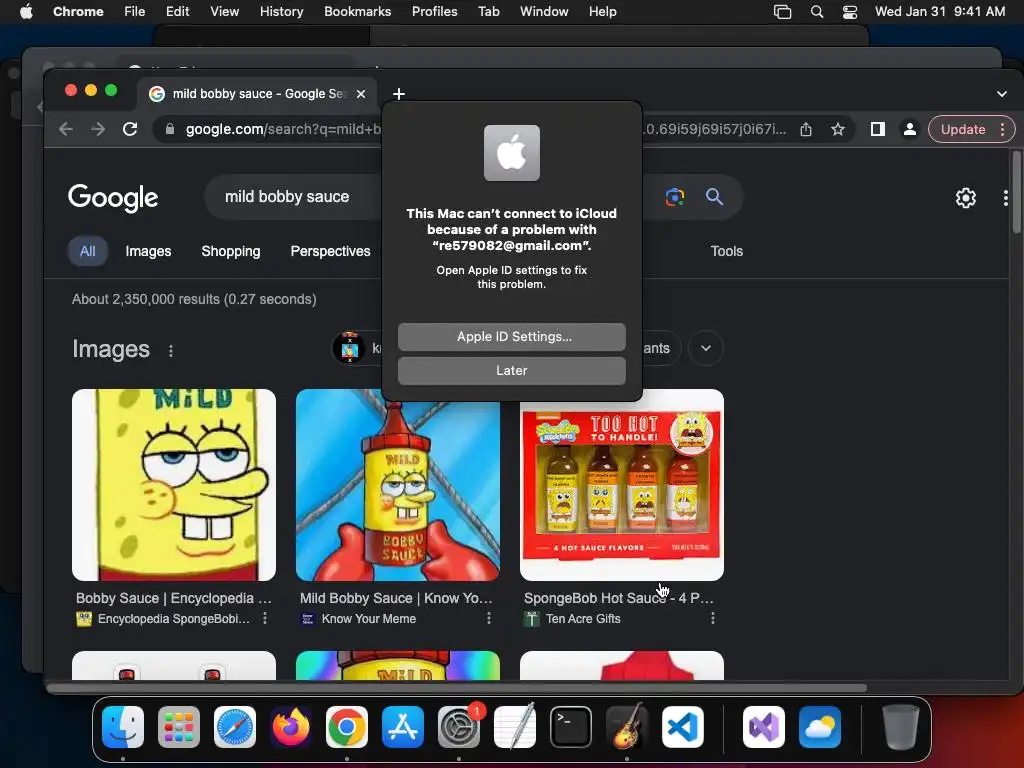
Task: Launch Firefox from the Dock
Action: [291, 727]
